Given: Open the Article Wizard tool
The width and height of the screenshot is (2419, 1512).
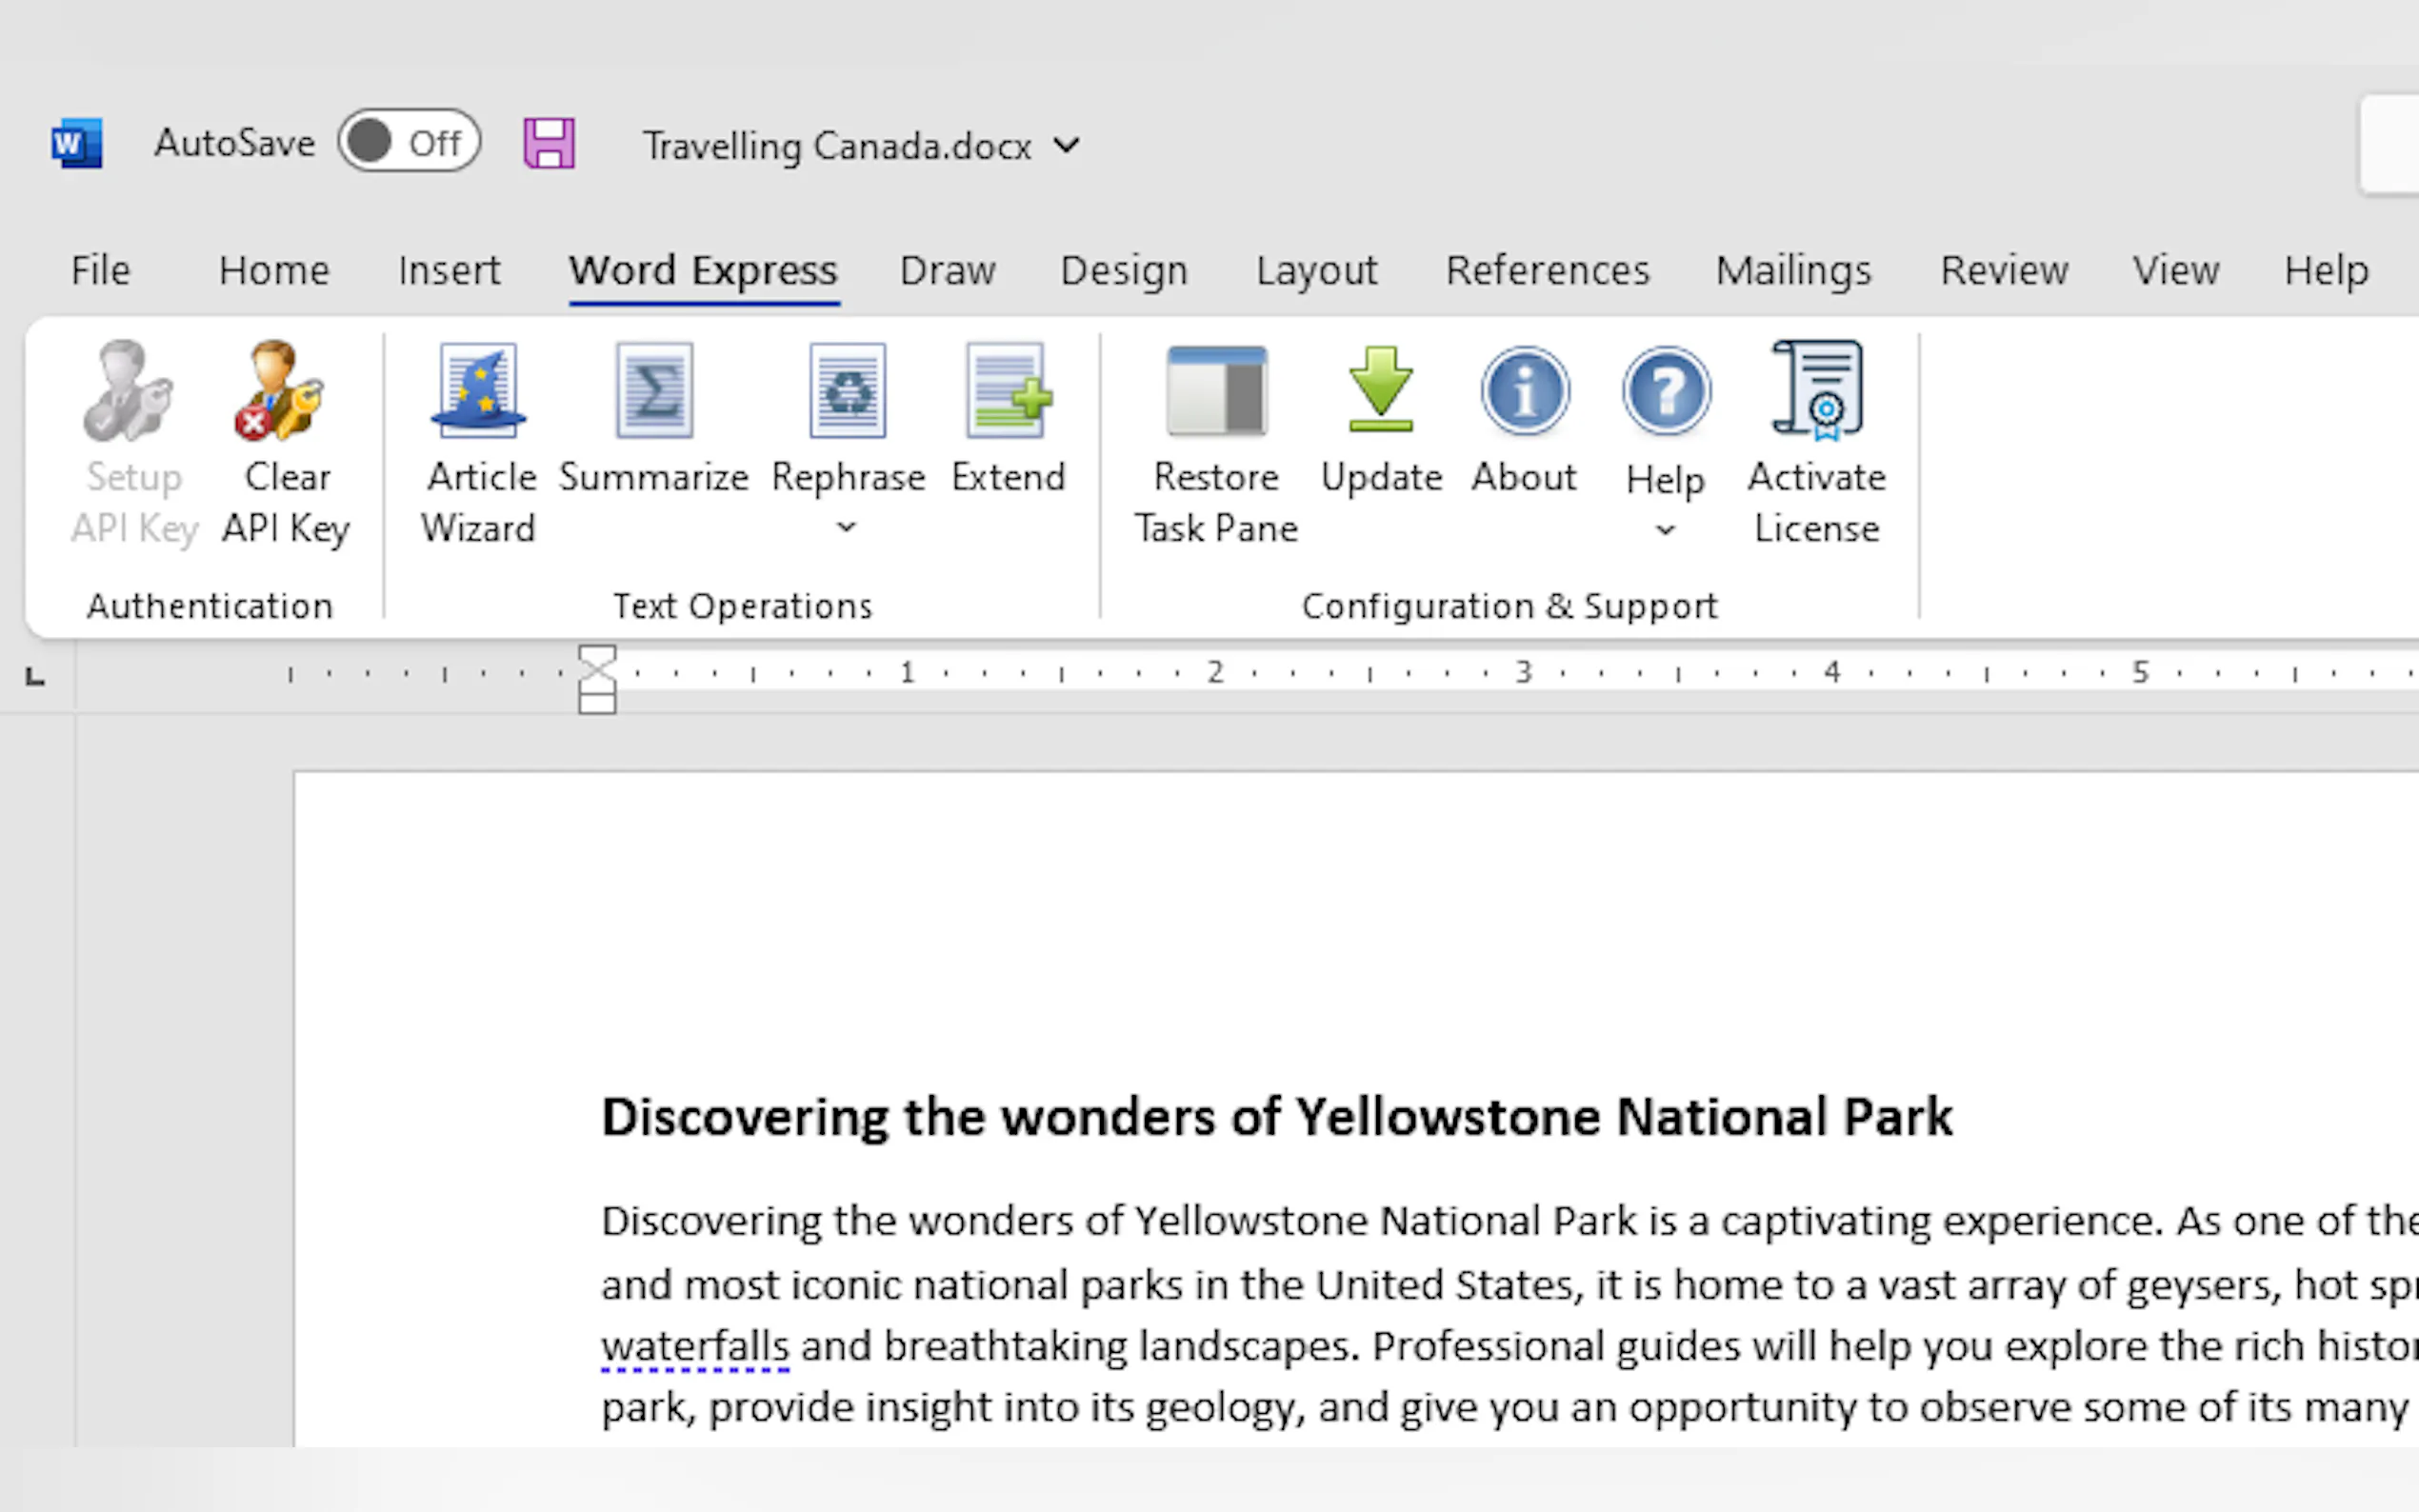Looking at the screenshot, I should [478, 392].
